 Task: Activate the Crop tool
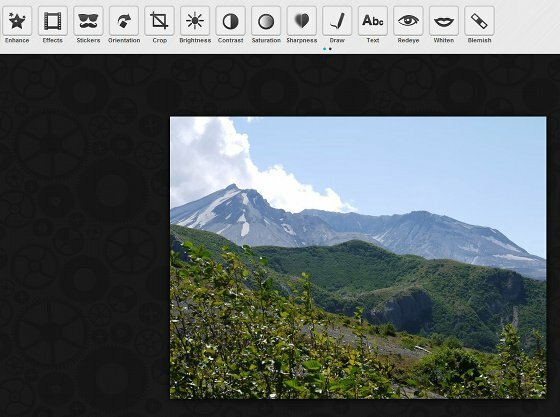[159, 21]
